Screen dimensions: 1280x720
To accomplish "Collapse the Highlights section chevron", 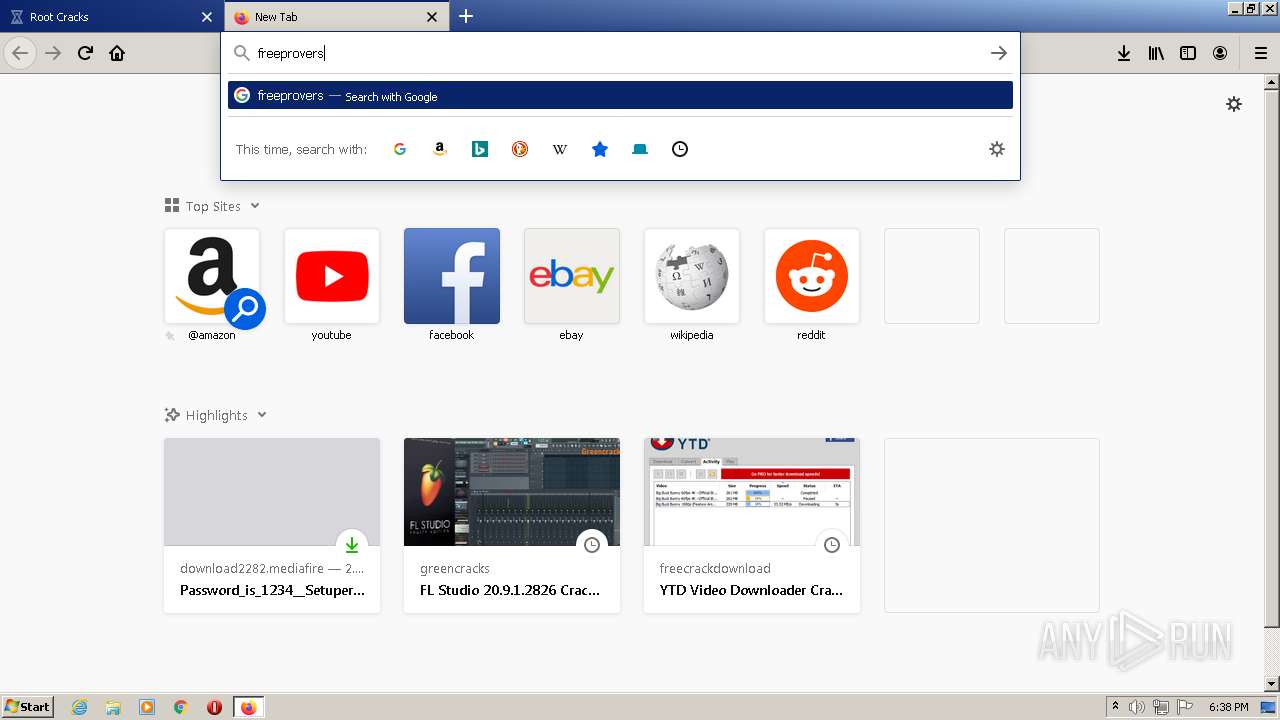I will point(262,415).
